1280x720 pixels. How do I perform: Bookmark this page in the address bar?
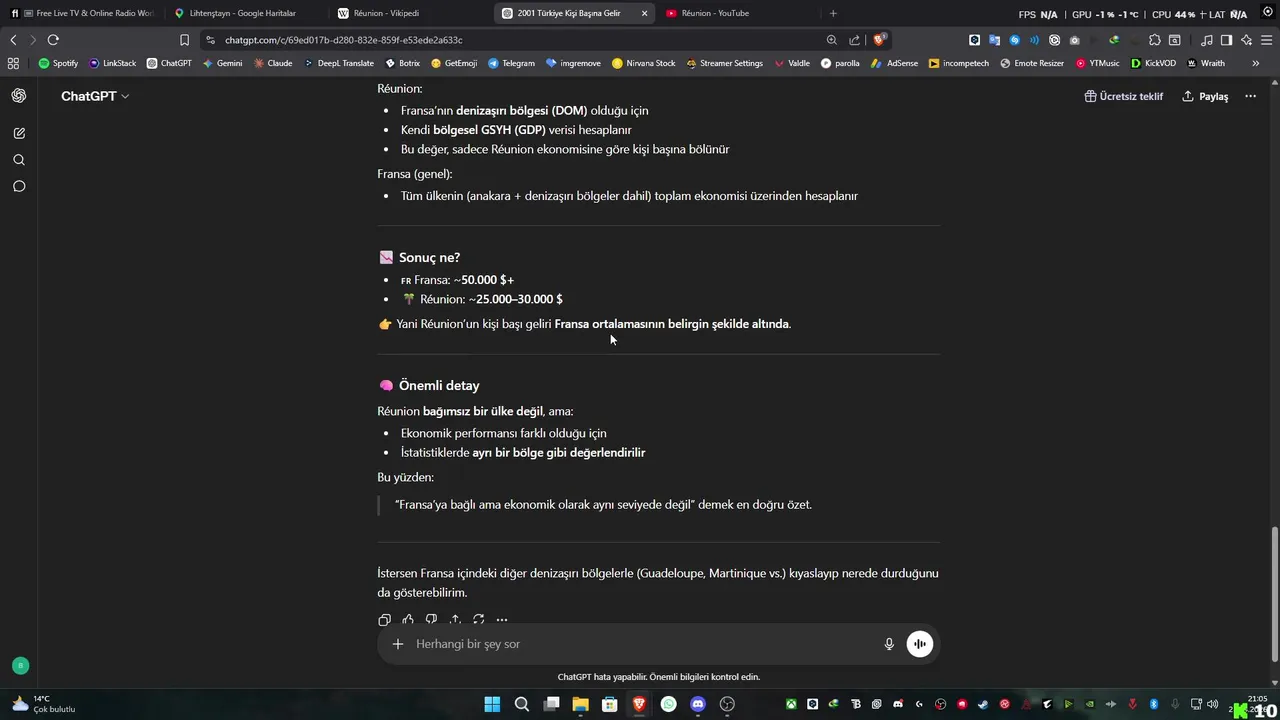click(x=184, y=40)
